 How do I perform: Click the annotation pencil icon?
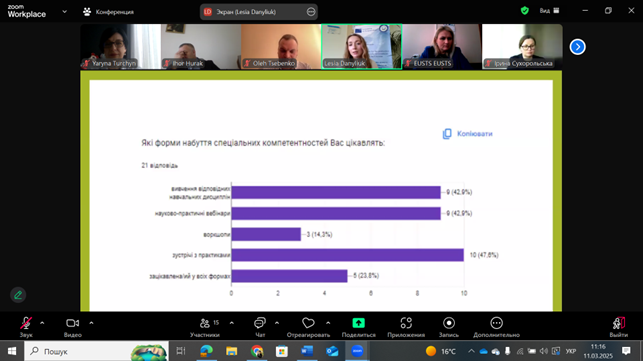18,295
